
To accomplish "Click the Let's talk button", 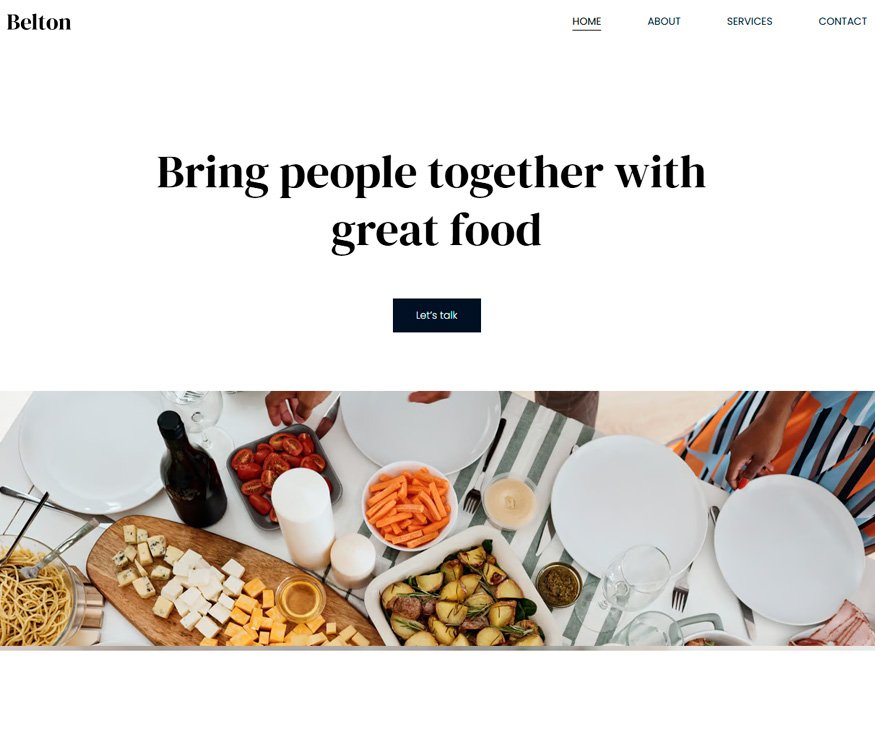I will tap(436, 315).
